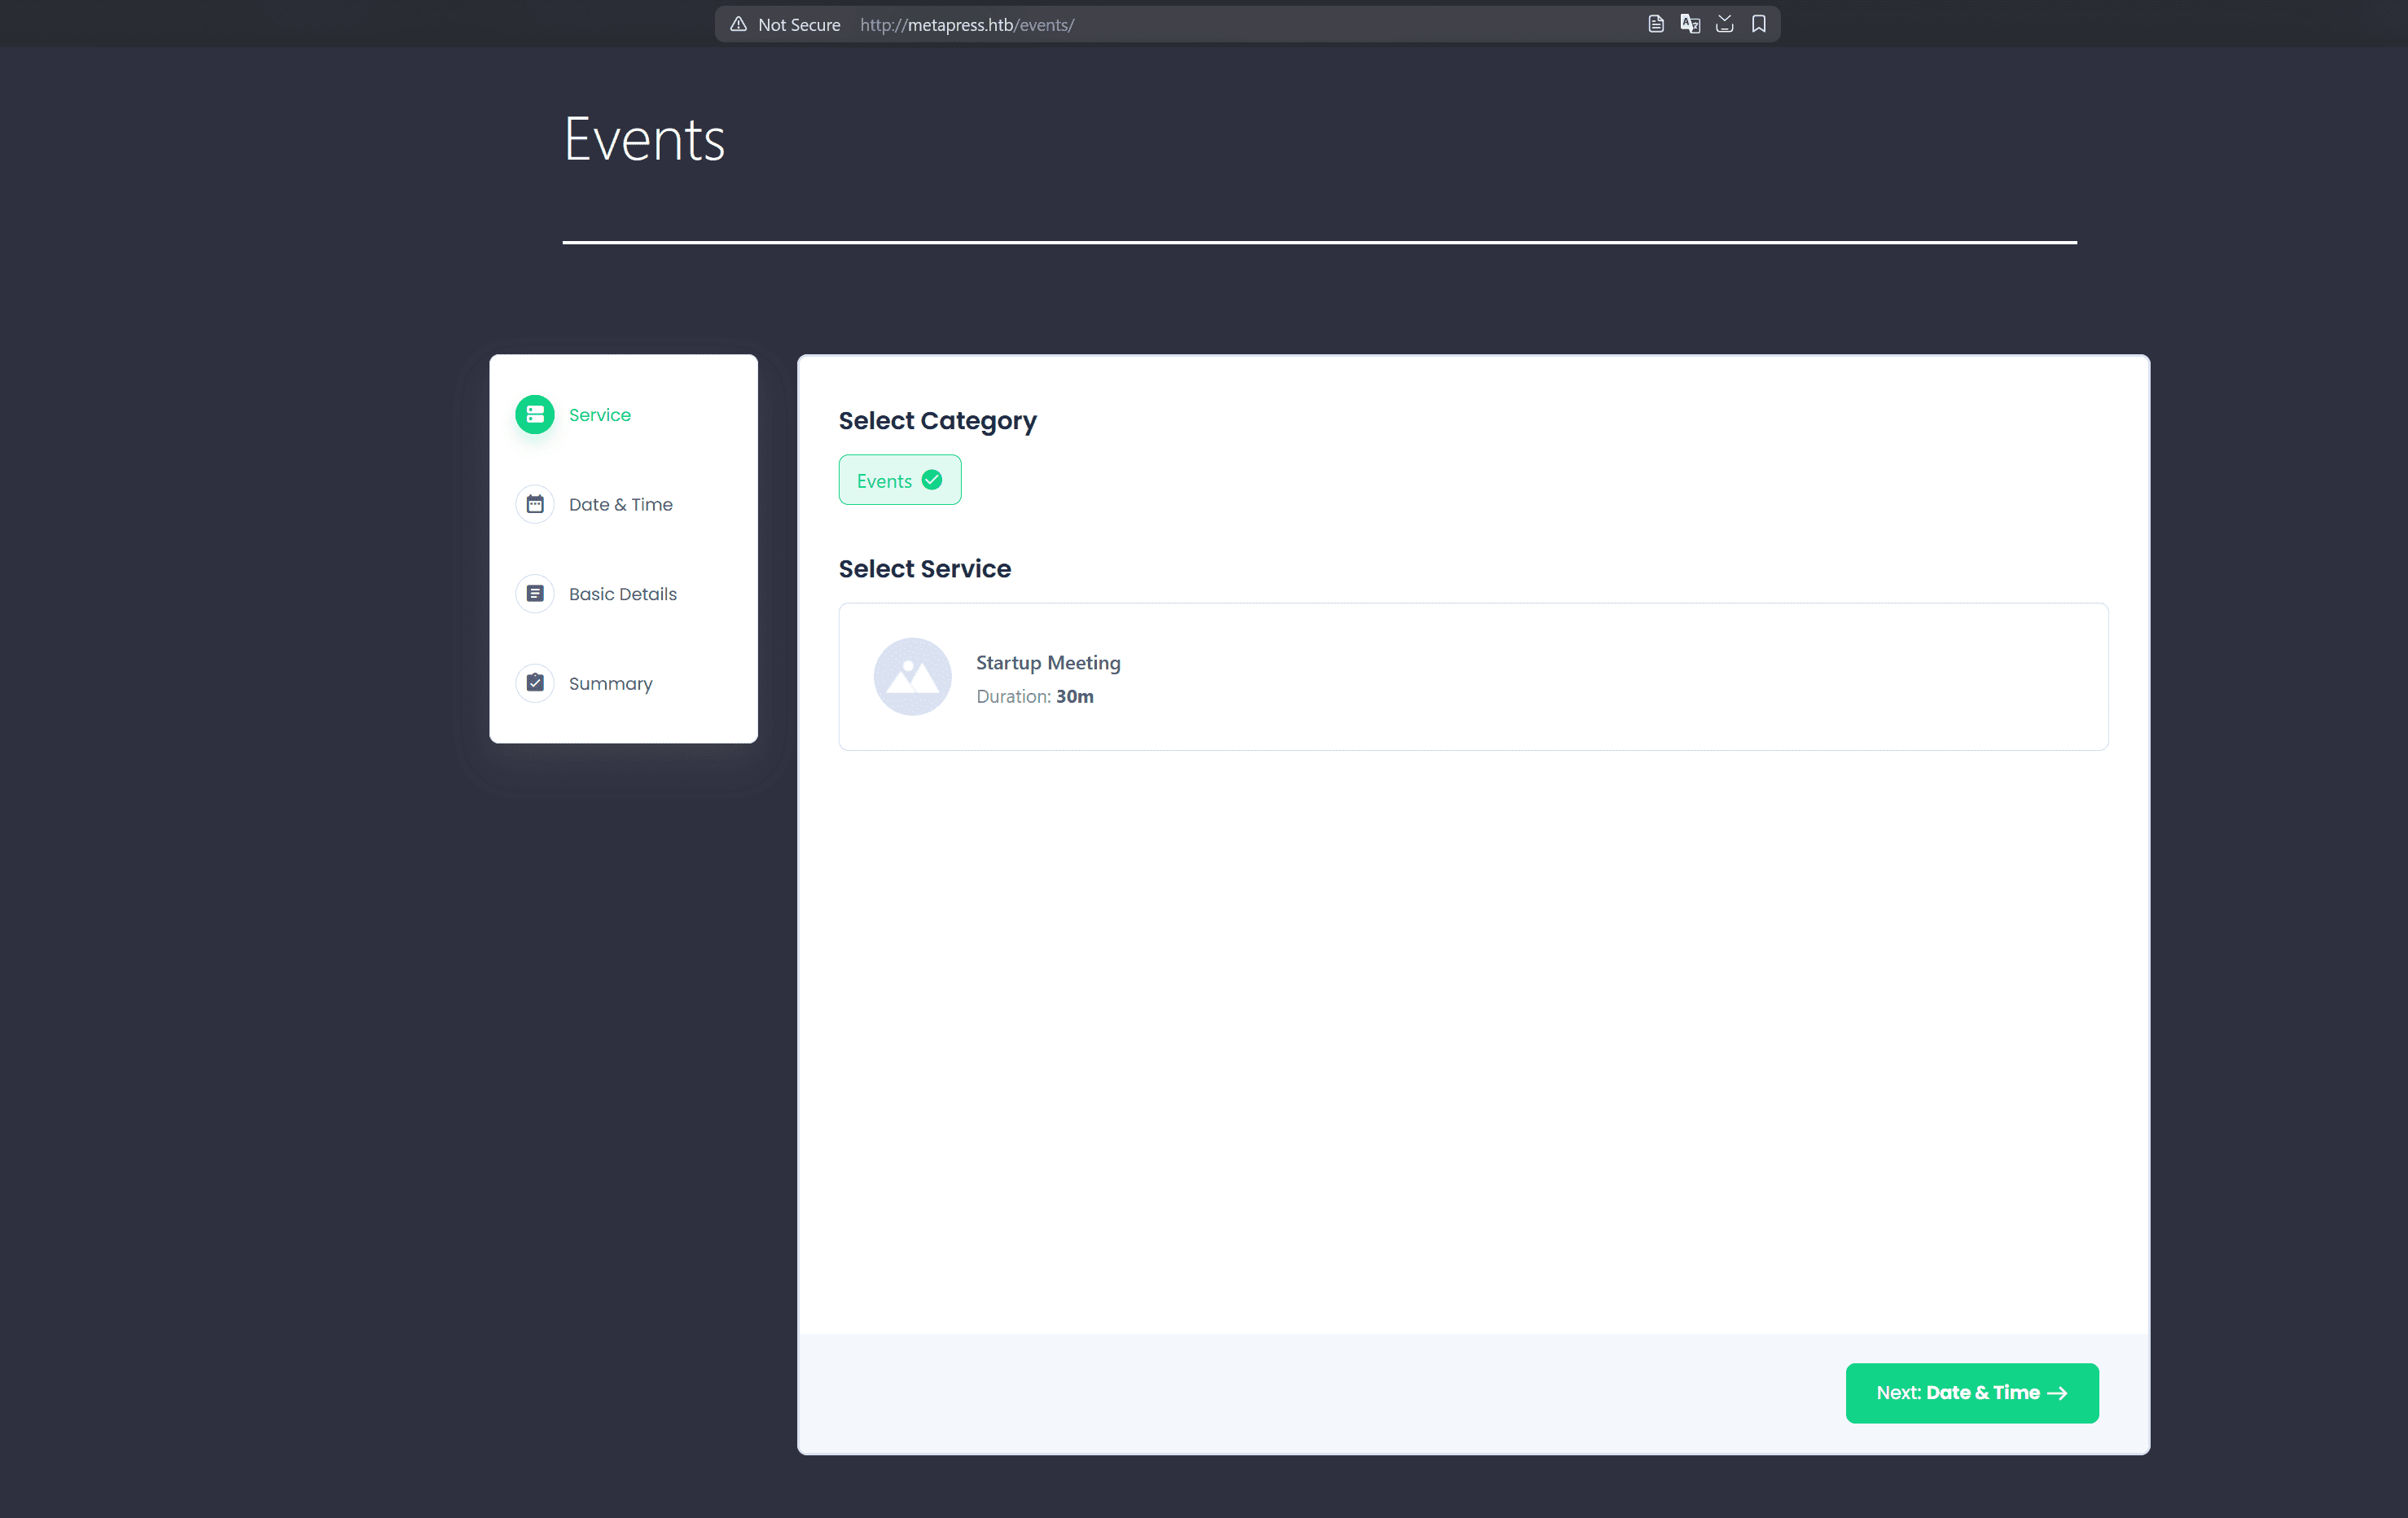Click the Basic Details note icon
This screenshot has height=1518, width=2408.
(535, 593)
